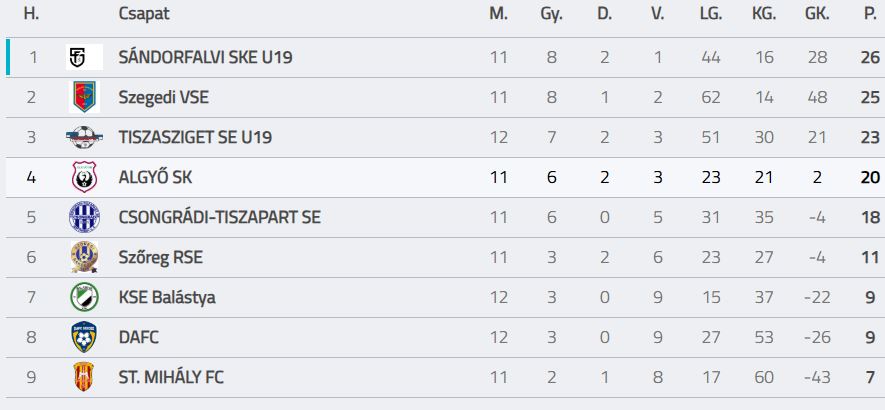Click the KSE Balástya green logo
Screen dimensions: 885x410
coord(84,297)
